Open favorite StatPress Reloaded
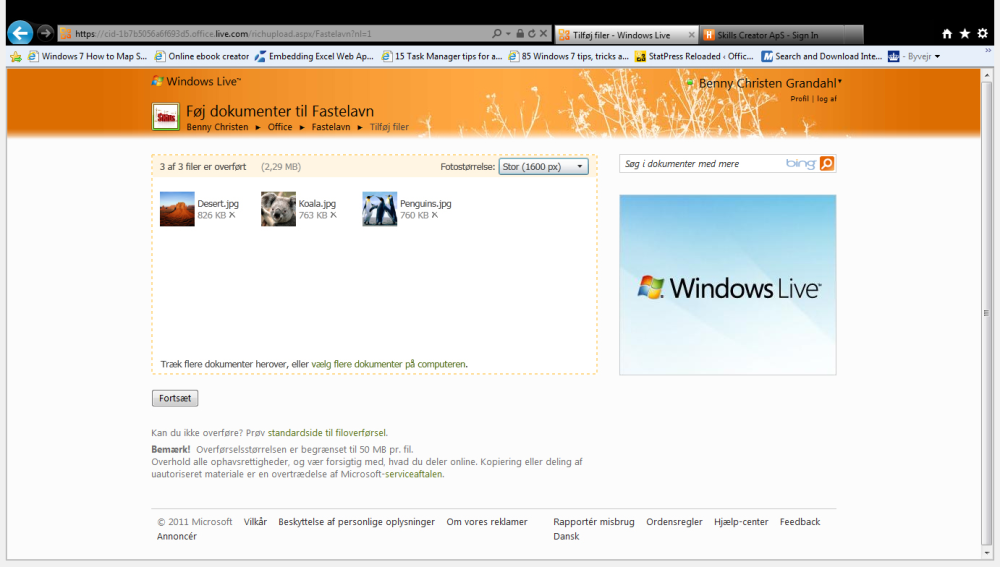The height and width of the screenshot is (567, 1000). pyautogui.click(x=695, y=57)
